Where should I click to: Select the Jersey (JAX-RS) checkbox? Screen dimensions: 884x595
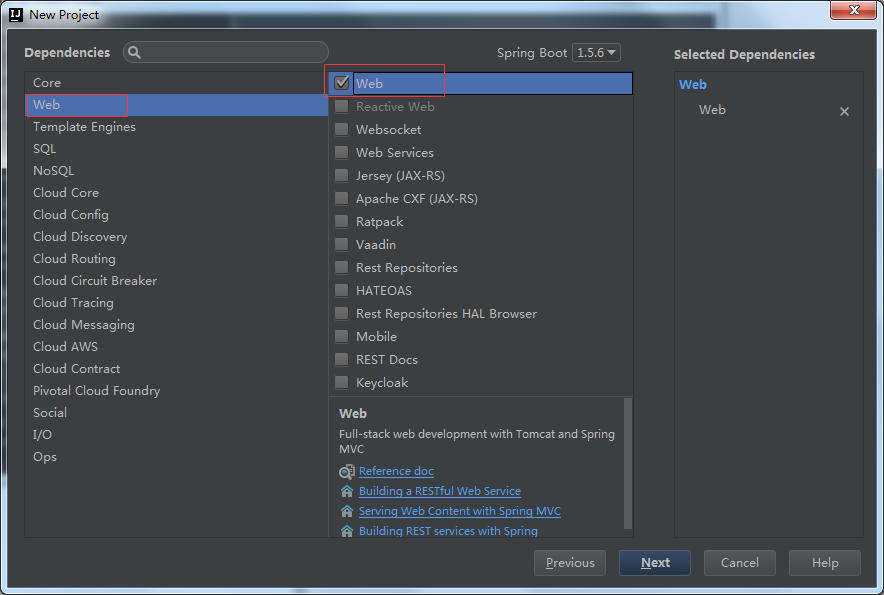coord(342,175)
